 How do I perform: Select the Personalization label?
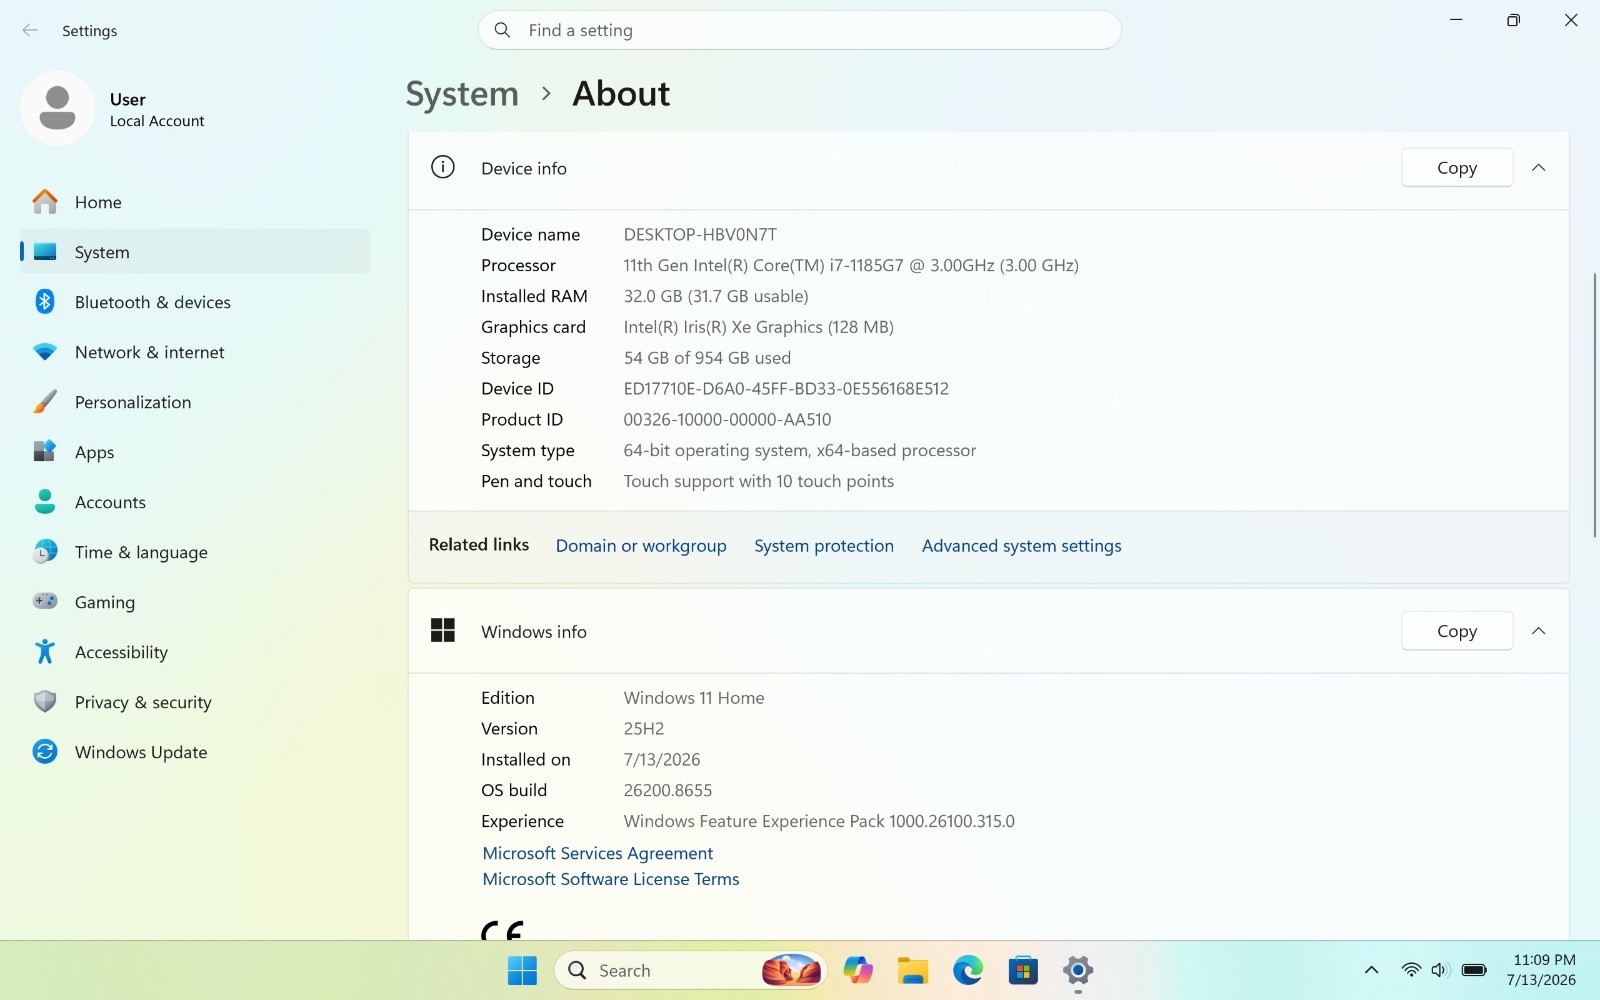(x=133, y=402)
